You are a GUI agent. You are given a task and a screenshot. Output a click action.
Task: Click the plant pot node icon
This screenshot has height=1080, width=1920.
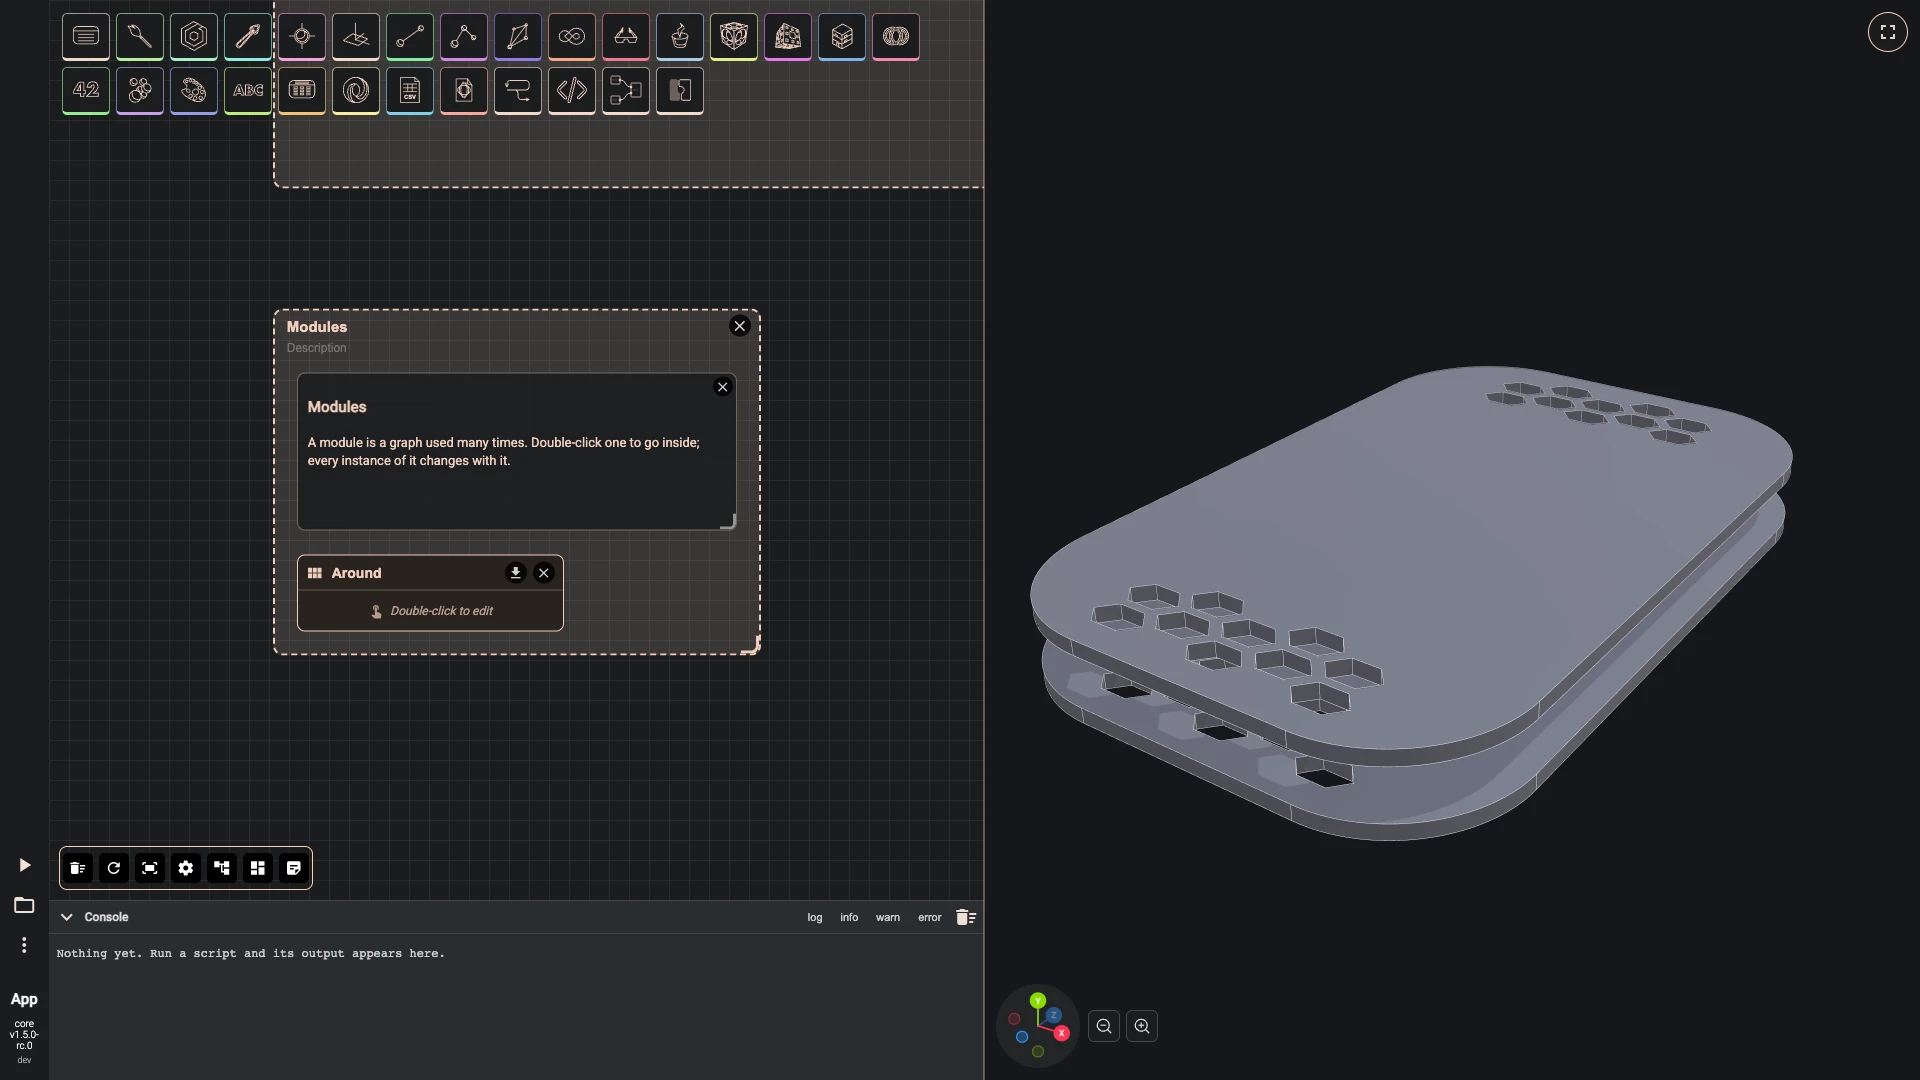click(x=680, y=36)
